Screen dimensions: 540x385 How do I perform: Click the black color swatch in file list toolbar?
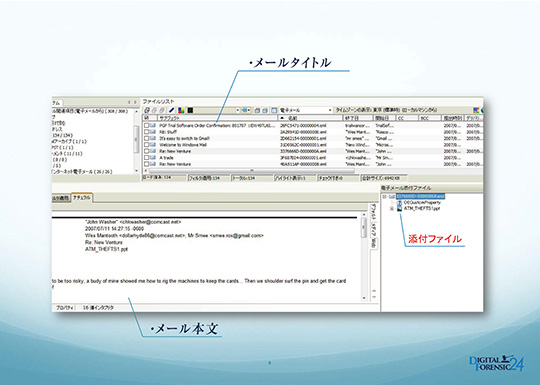[190, 110]
